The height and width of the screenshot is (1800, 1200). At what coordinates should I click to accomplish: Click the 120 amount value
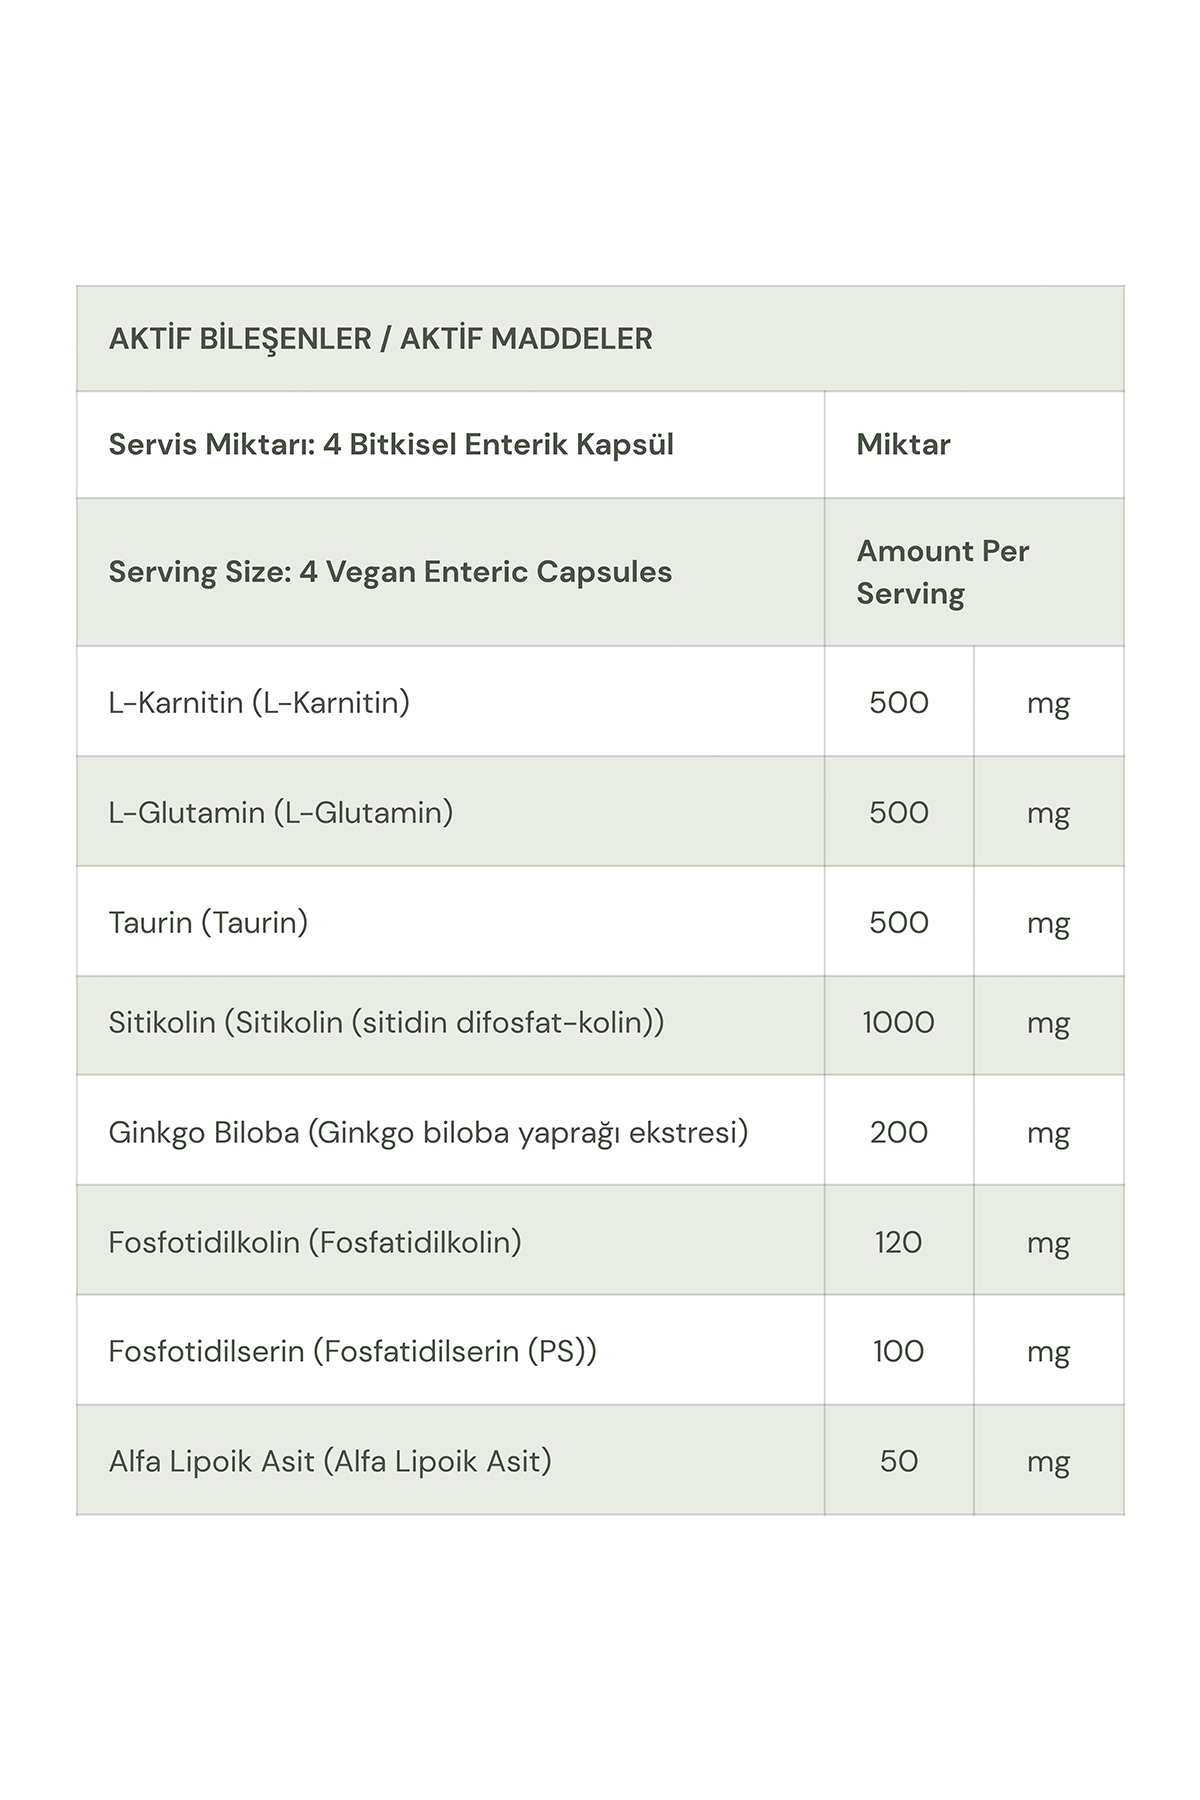898,1242
